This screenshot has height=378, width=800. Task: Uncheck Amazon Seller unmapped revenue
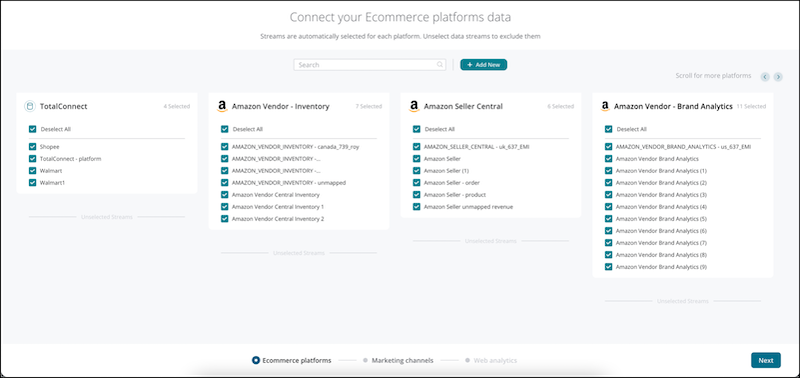[x=416, y=207]
